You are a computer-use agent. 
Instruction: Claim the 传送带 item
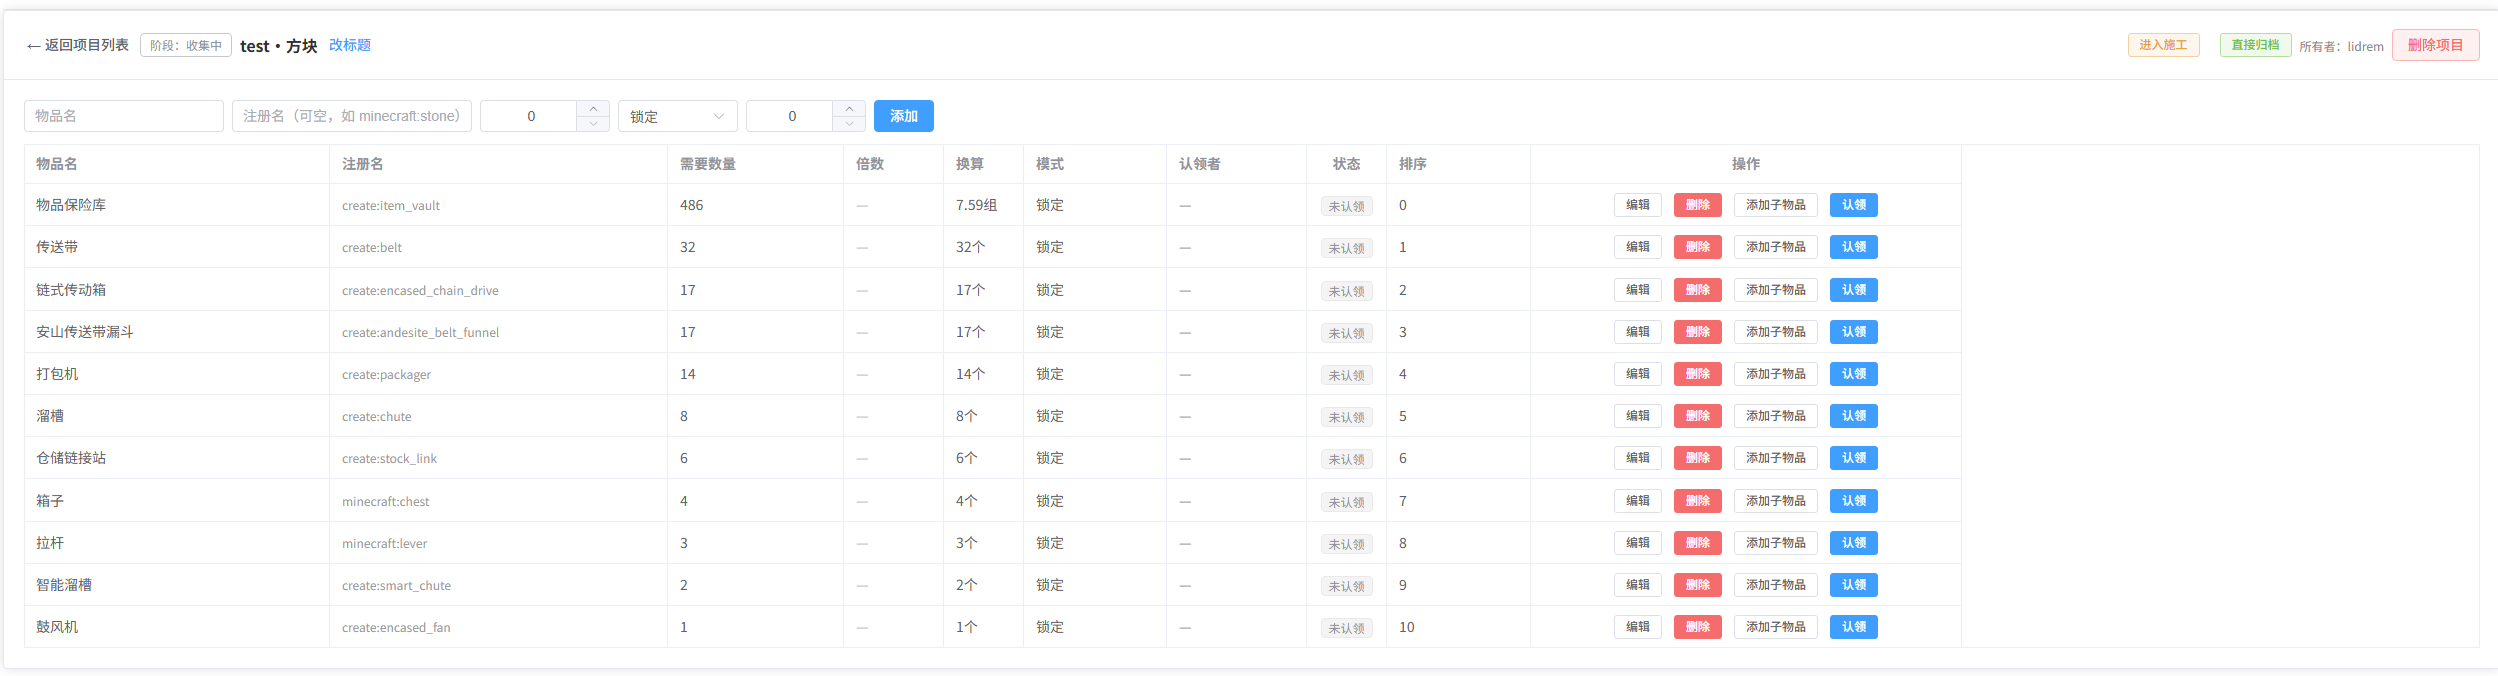click(x=1854, y=247)
